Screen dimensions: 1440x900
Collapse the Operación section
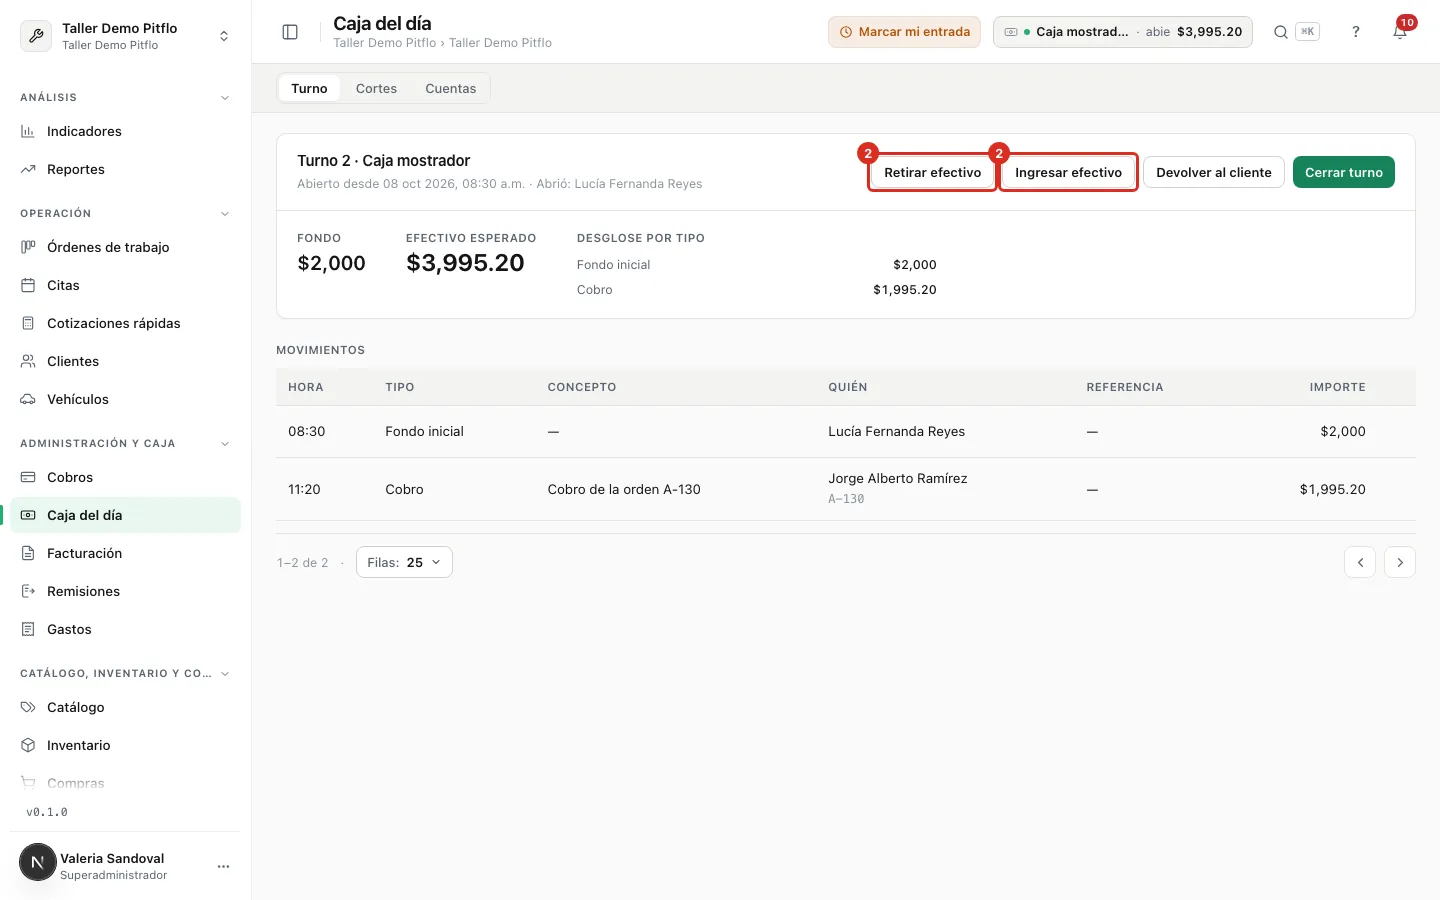tap(225, 214)
